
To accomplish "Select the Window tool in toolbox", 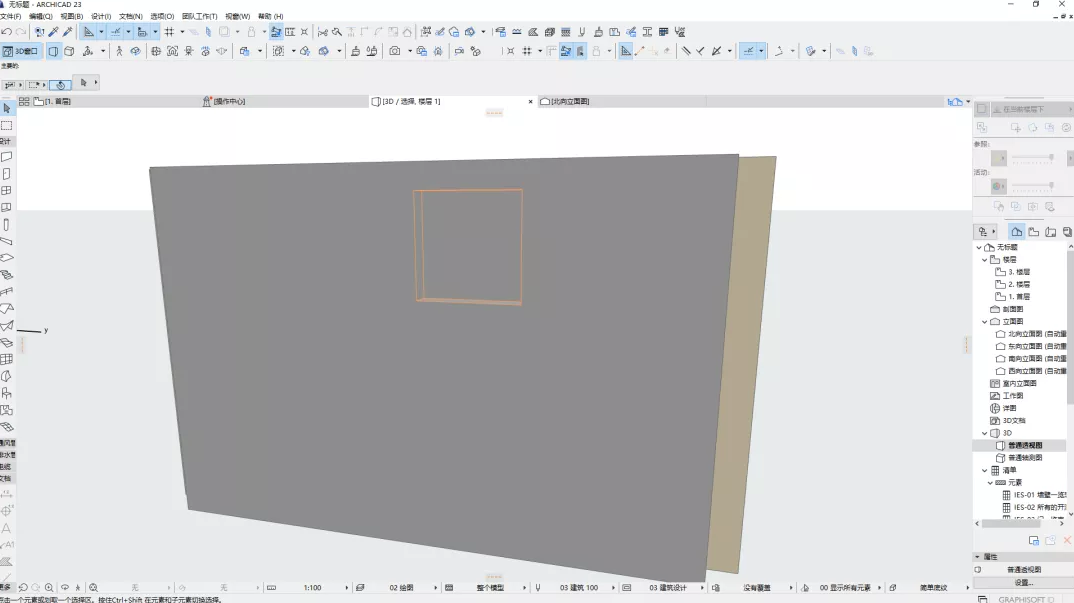I will pyautogui.click(x=7, y=190).
